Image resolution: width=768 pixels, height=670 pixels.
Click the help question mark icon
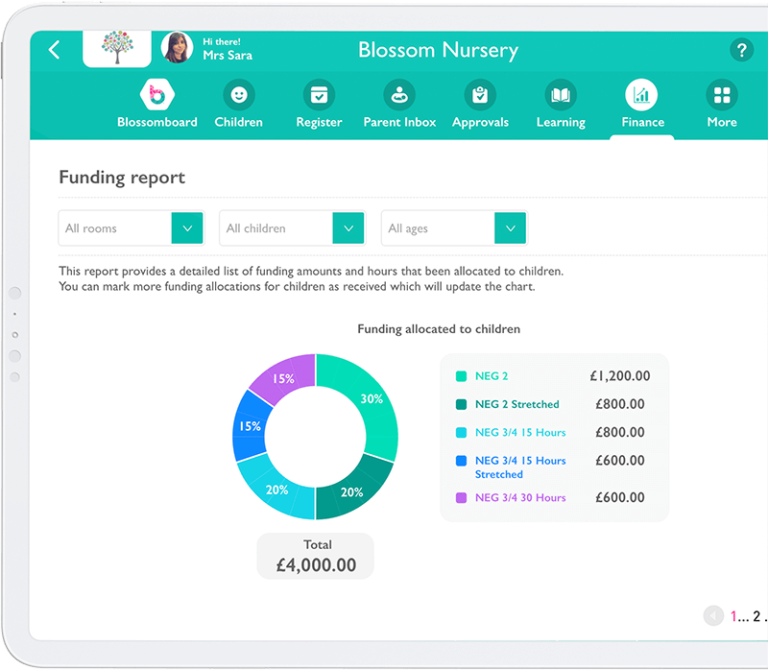(741, 50)
